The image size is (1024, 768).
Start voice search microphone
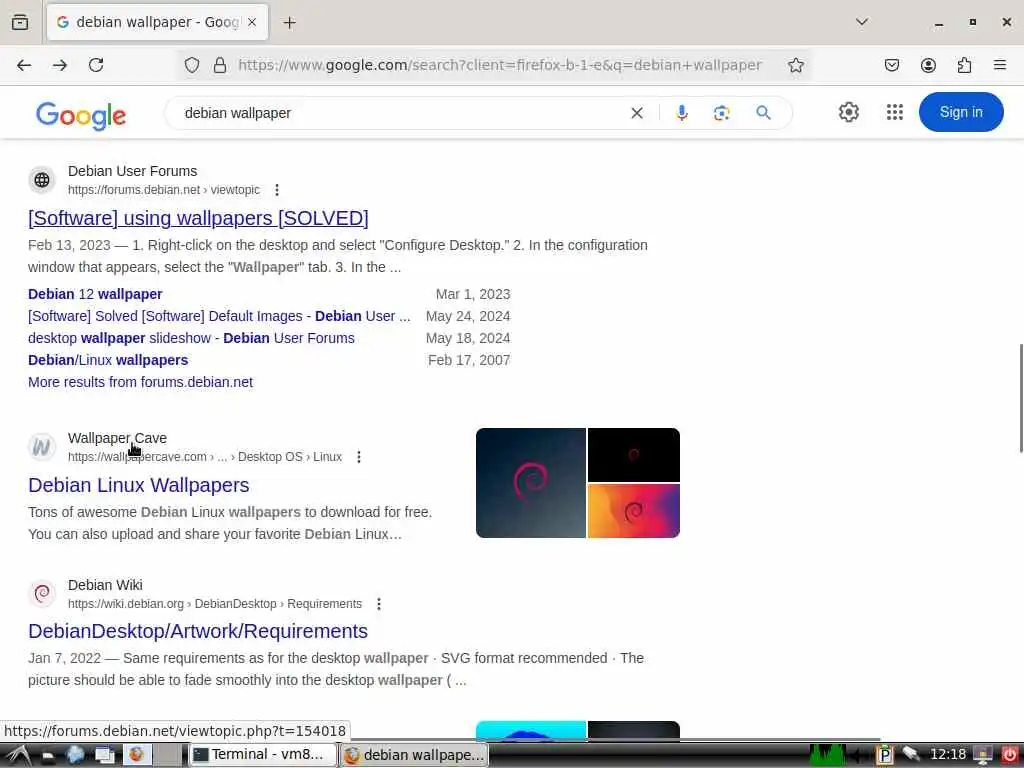[x=682, y=113]
